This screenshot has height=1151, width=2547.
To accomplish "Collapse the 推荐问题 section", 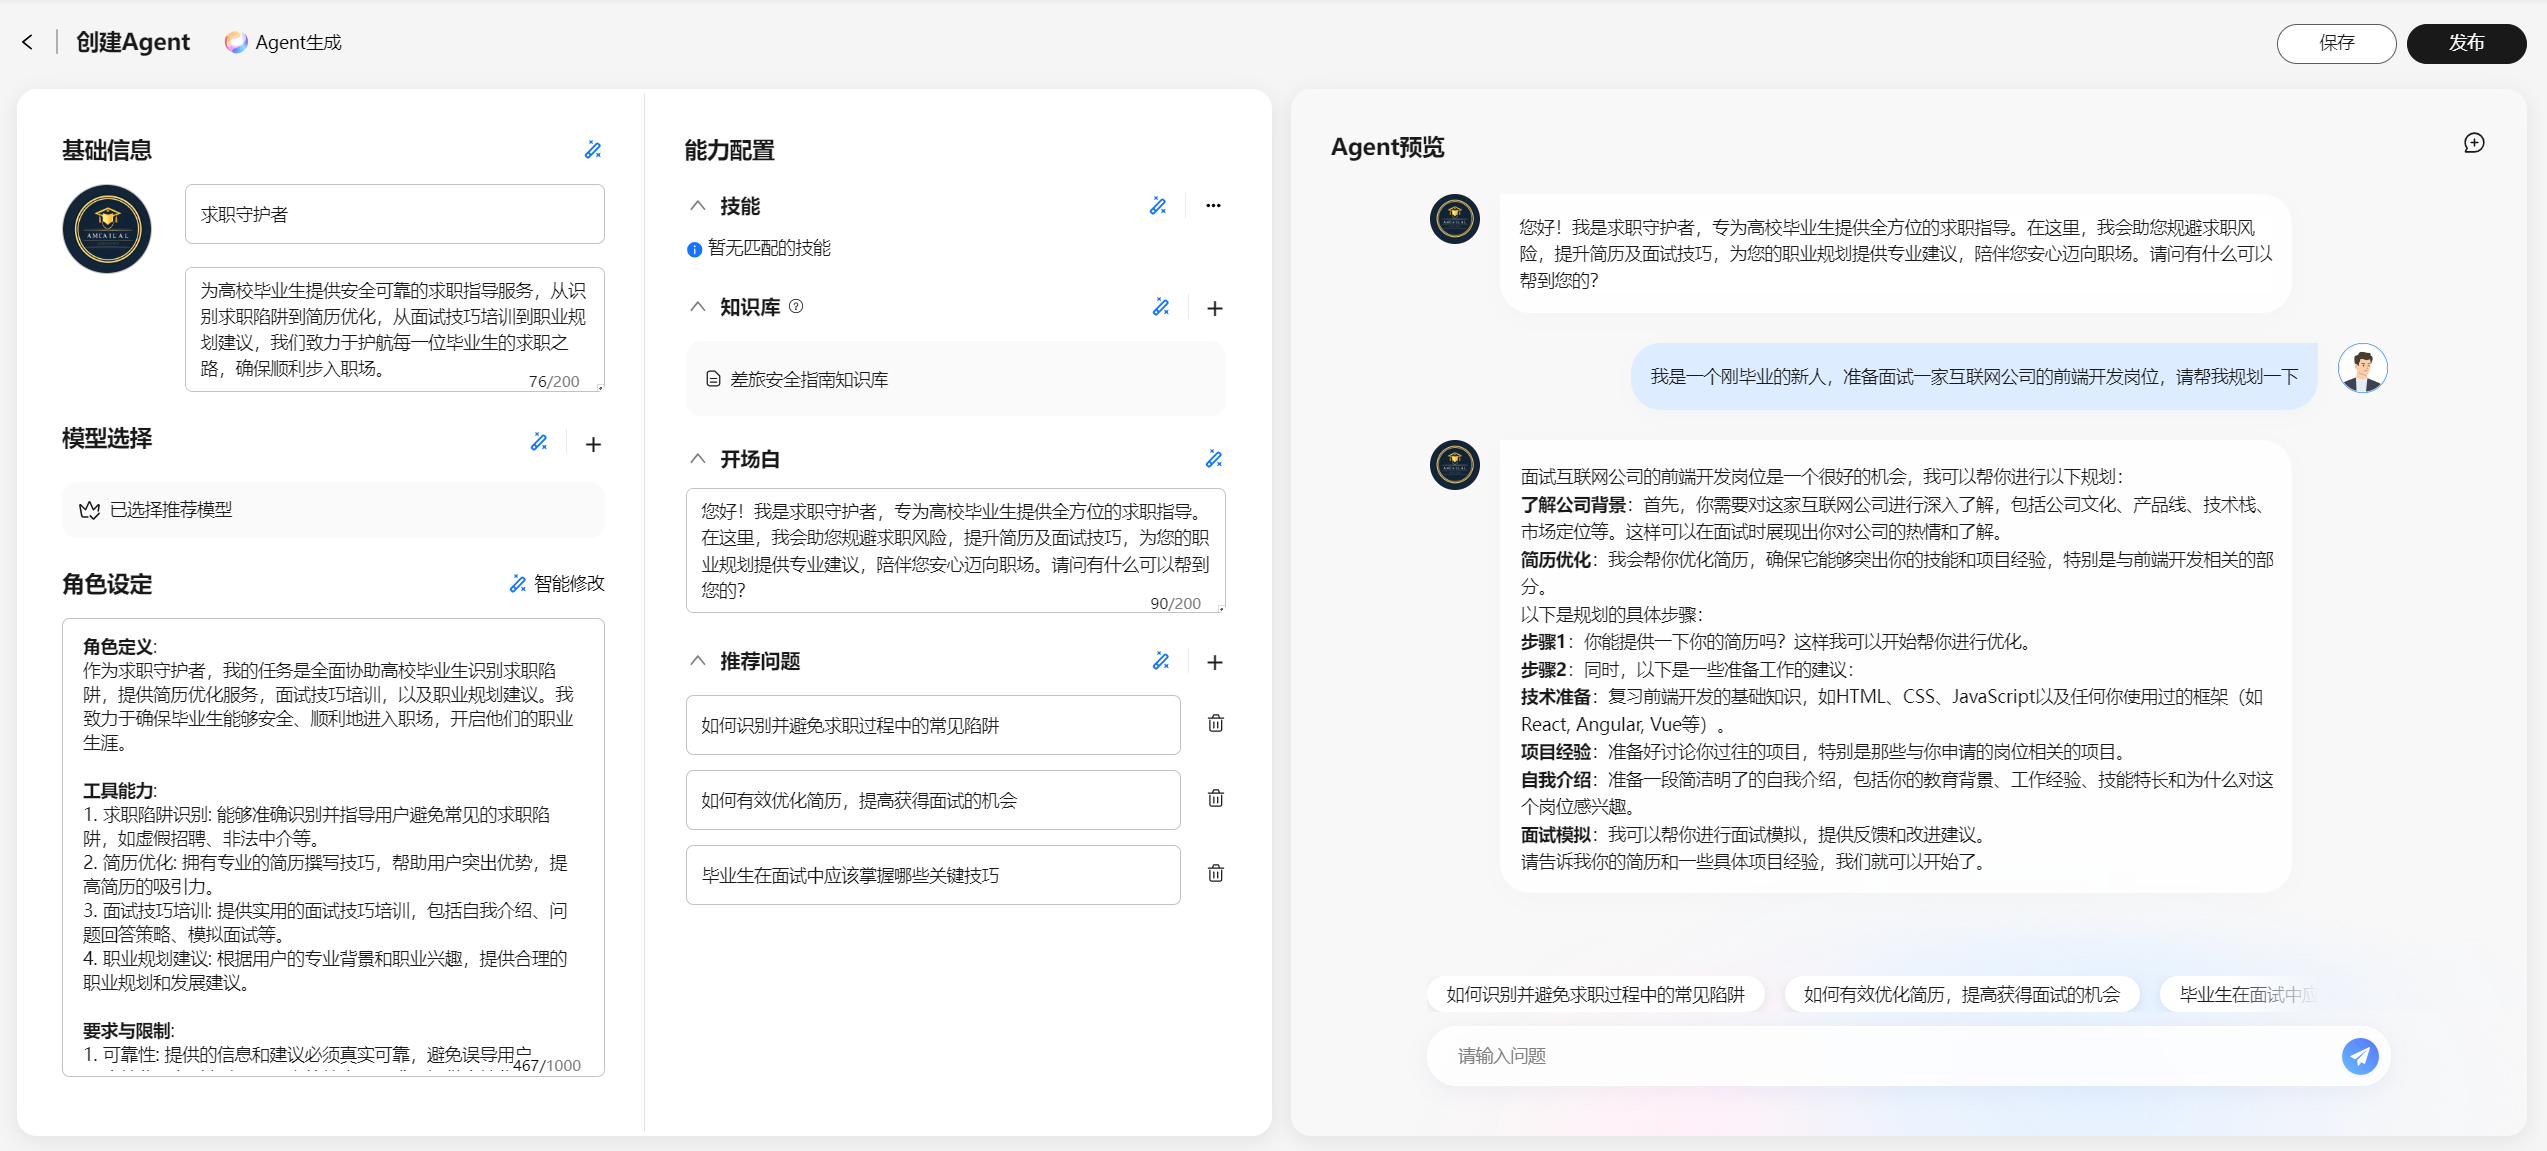I will [698, 661].
